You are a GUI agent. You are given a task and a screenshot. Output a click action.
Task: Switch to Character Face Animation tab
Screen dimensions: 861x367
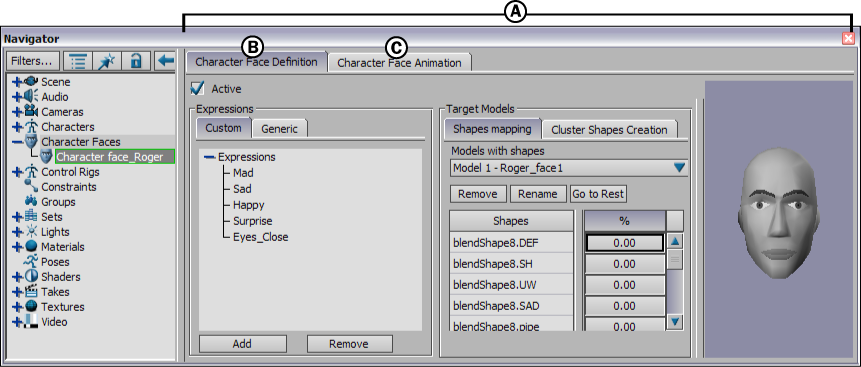(x=399, y=63)
